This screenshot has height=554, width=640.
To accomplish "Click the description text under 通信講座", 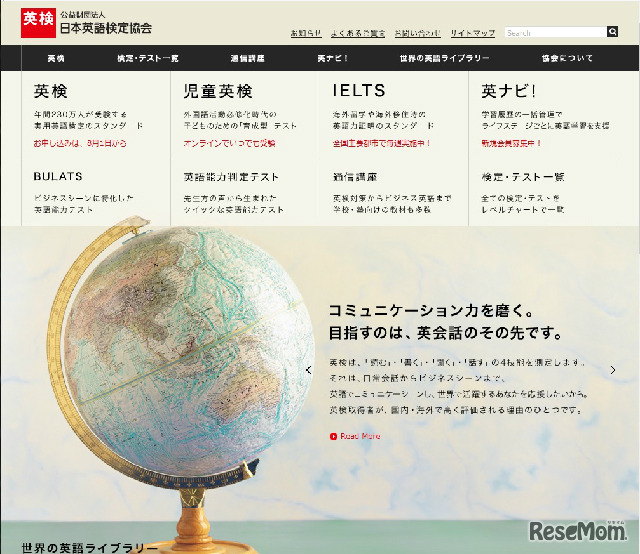I will (392, 204).
